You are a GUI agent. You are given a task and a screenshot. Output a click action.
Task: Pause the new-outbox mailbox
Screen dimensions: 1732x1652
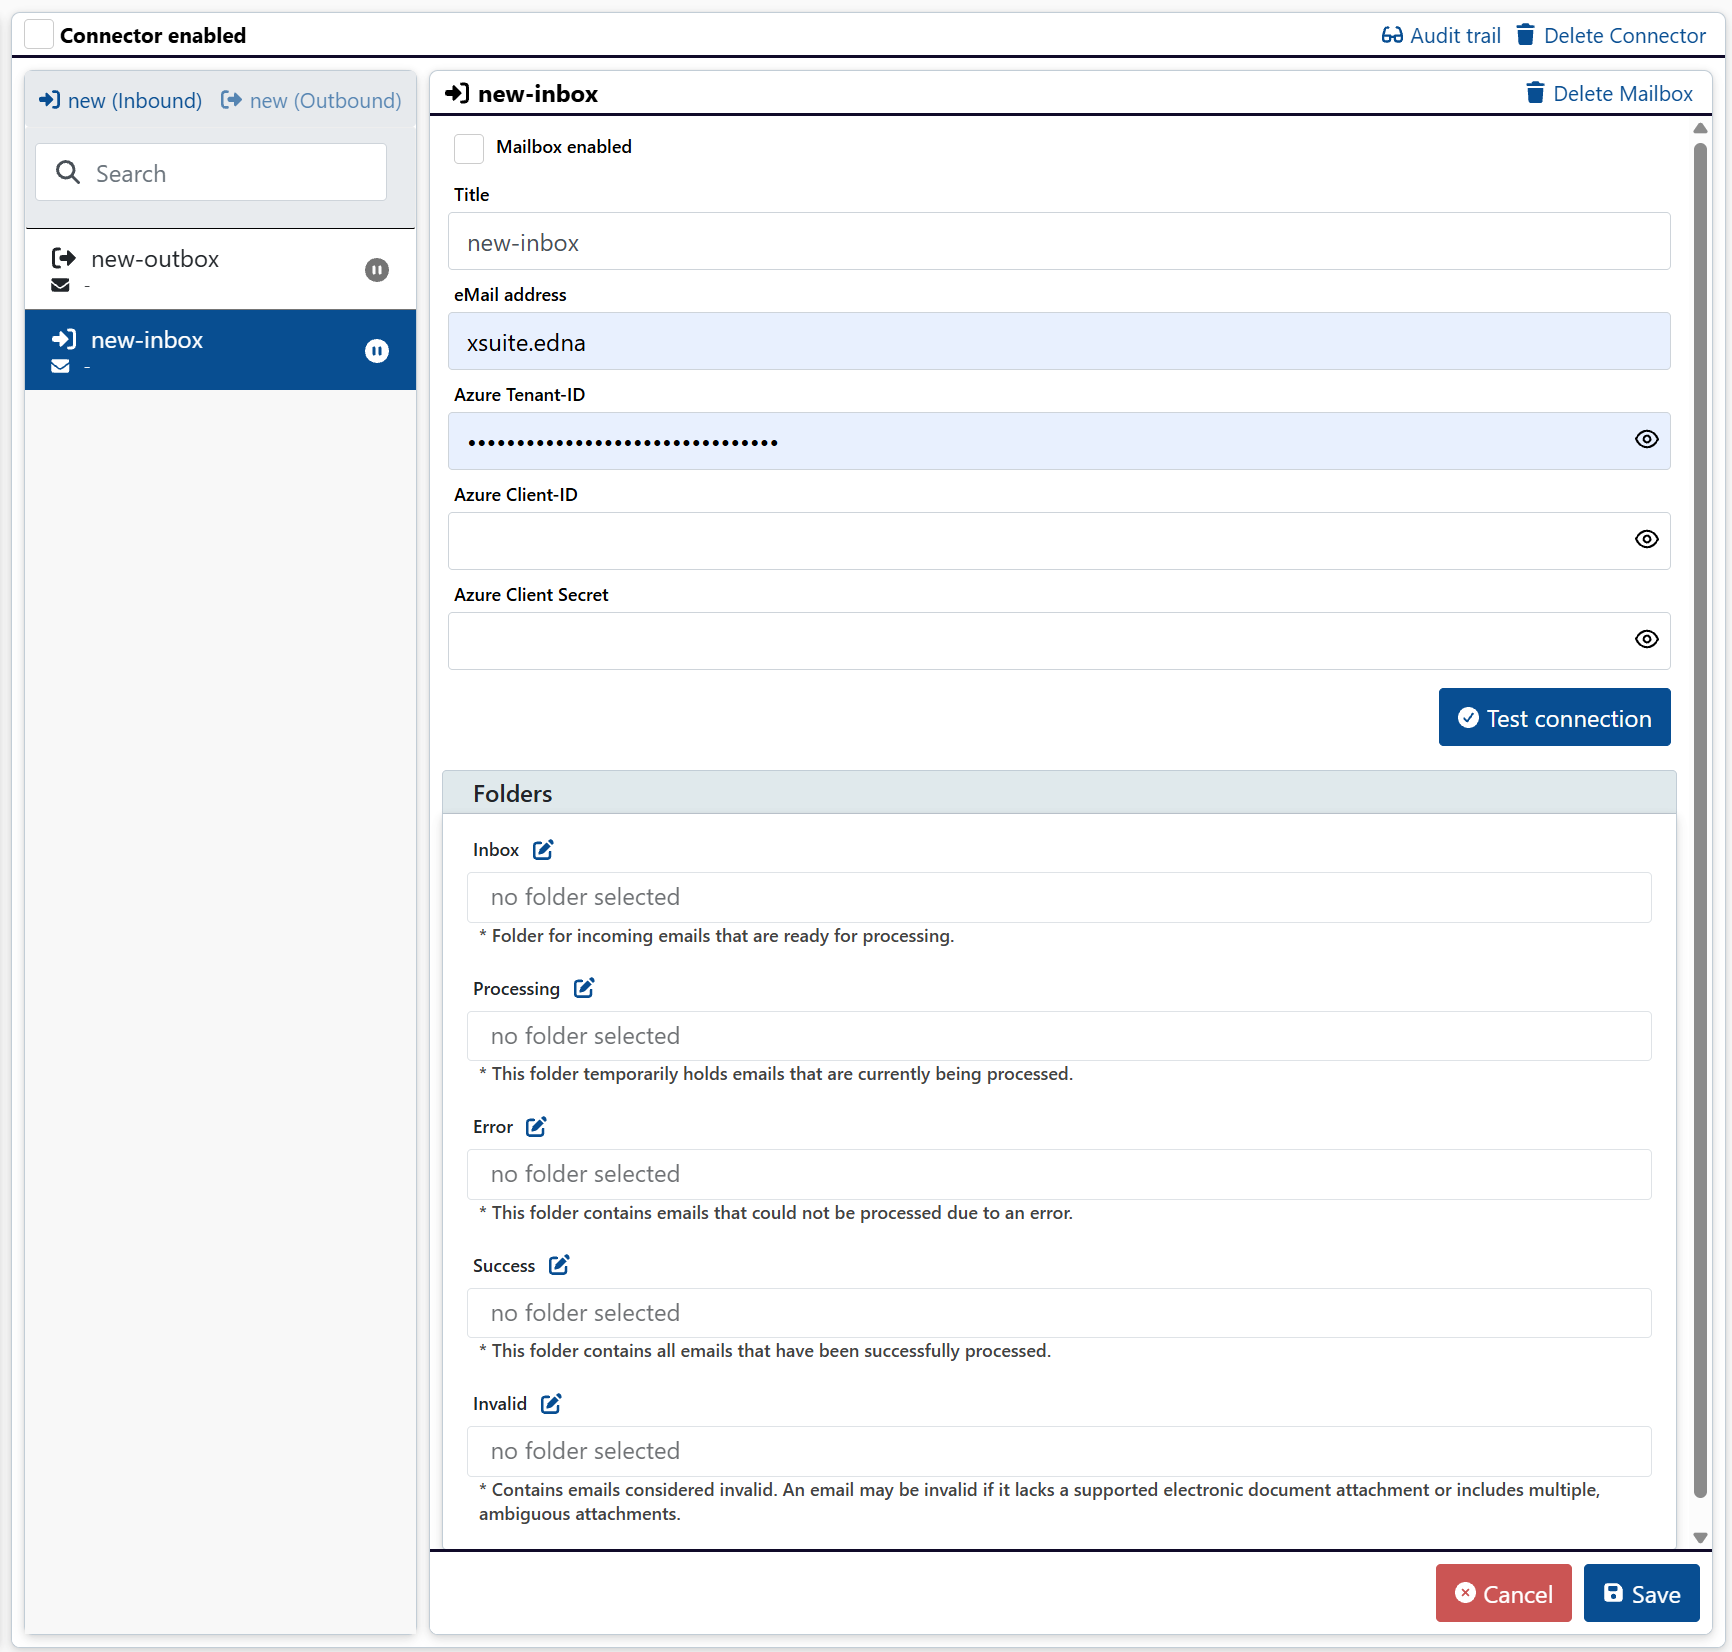pos(377,270)
